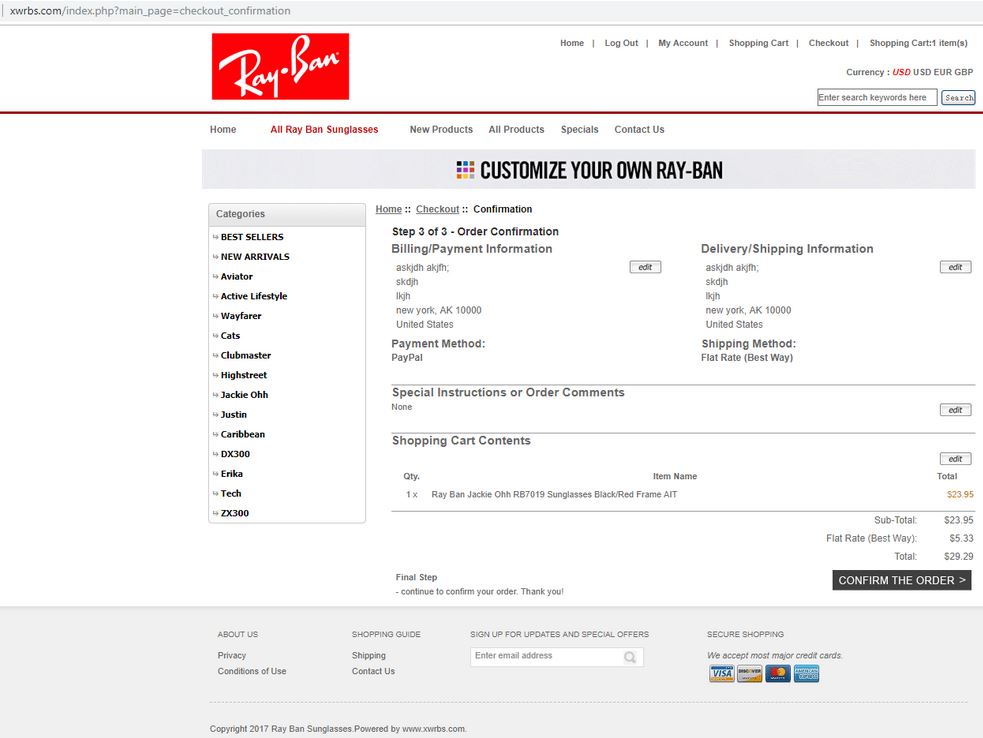Open Active Lifestyle category

(x=254, y=297)
